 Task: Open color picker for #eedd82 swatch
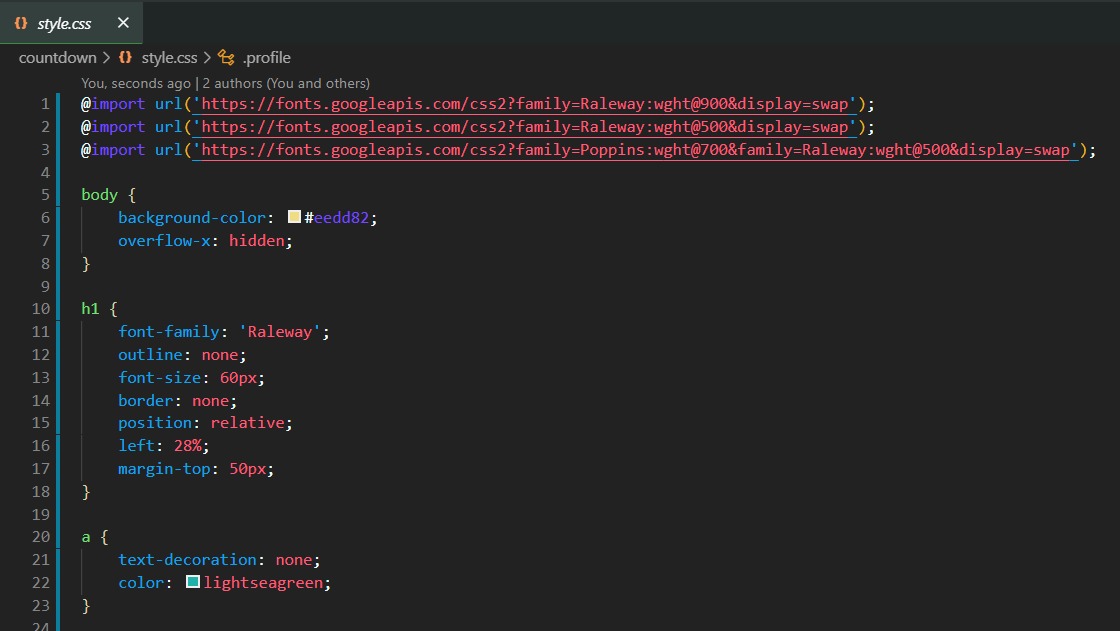click(294, 217)
